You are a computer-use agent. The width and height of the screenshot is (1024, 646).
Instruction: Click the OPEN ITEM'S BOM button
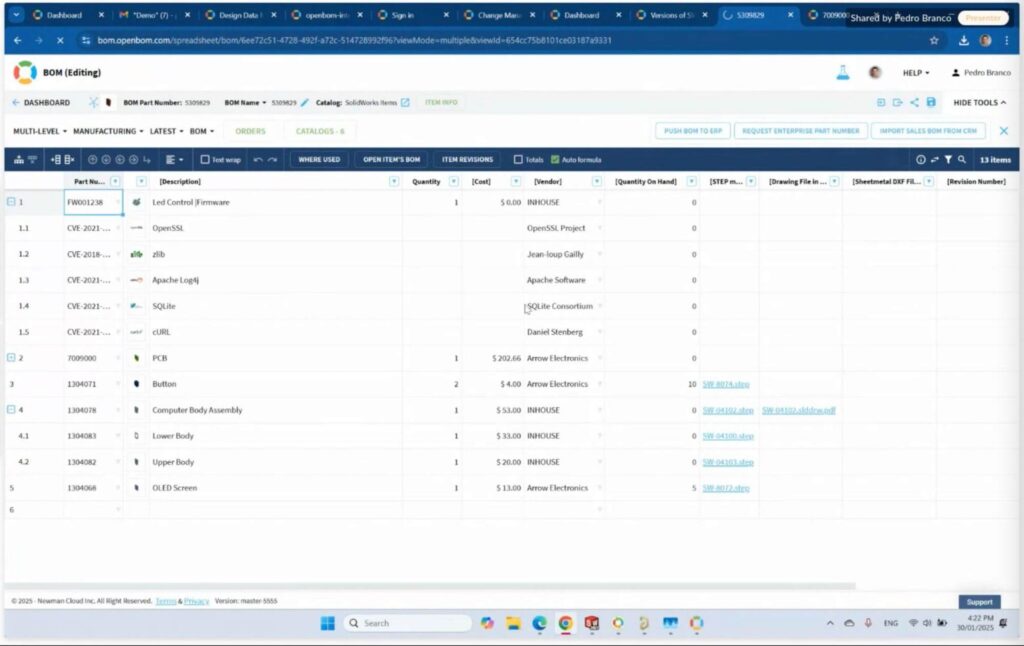[x=391, y=159]
